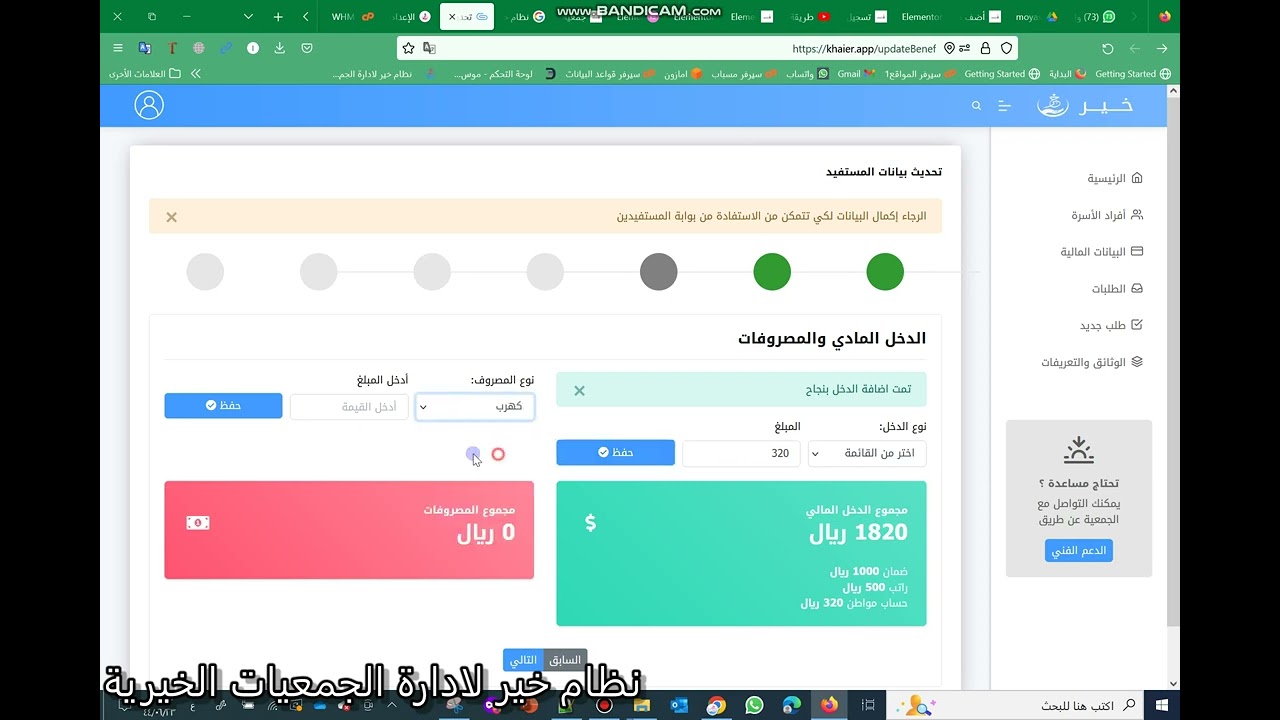The width and height of the screenshot is (1280, 720).
Task: Click the home icon beside الرئيسية
Action: coord(1136,178)
